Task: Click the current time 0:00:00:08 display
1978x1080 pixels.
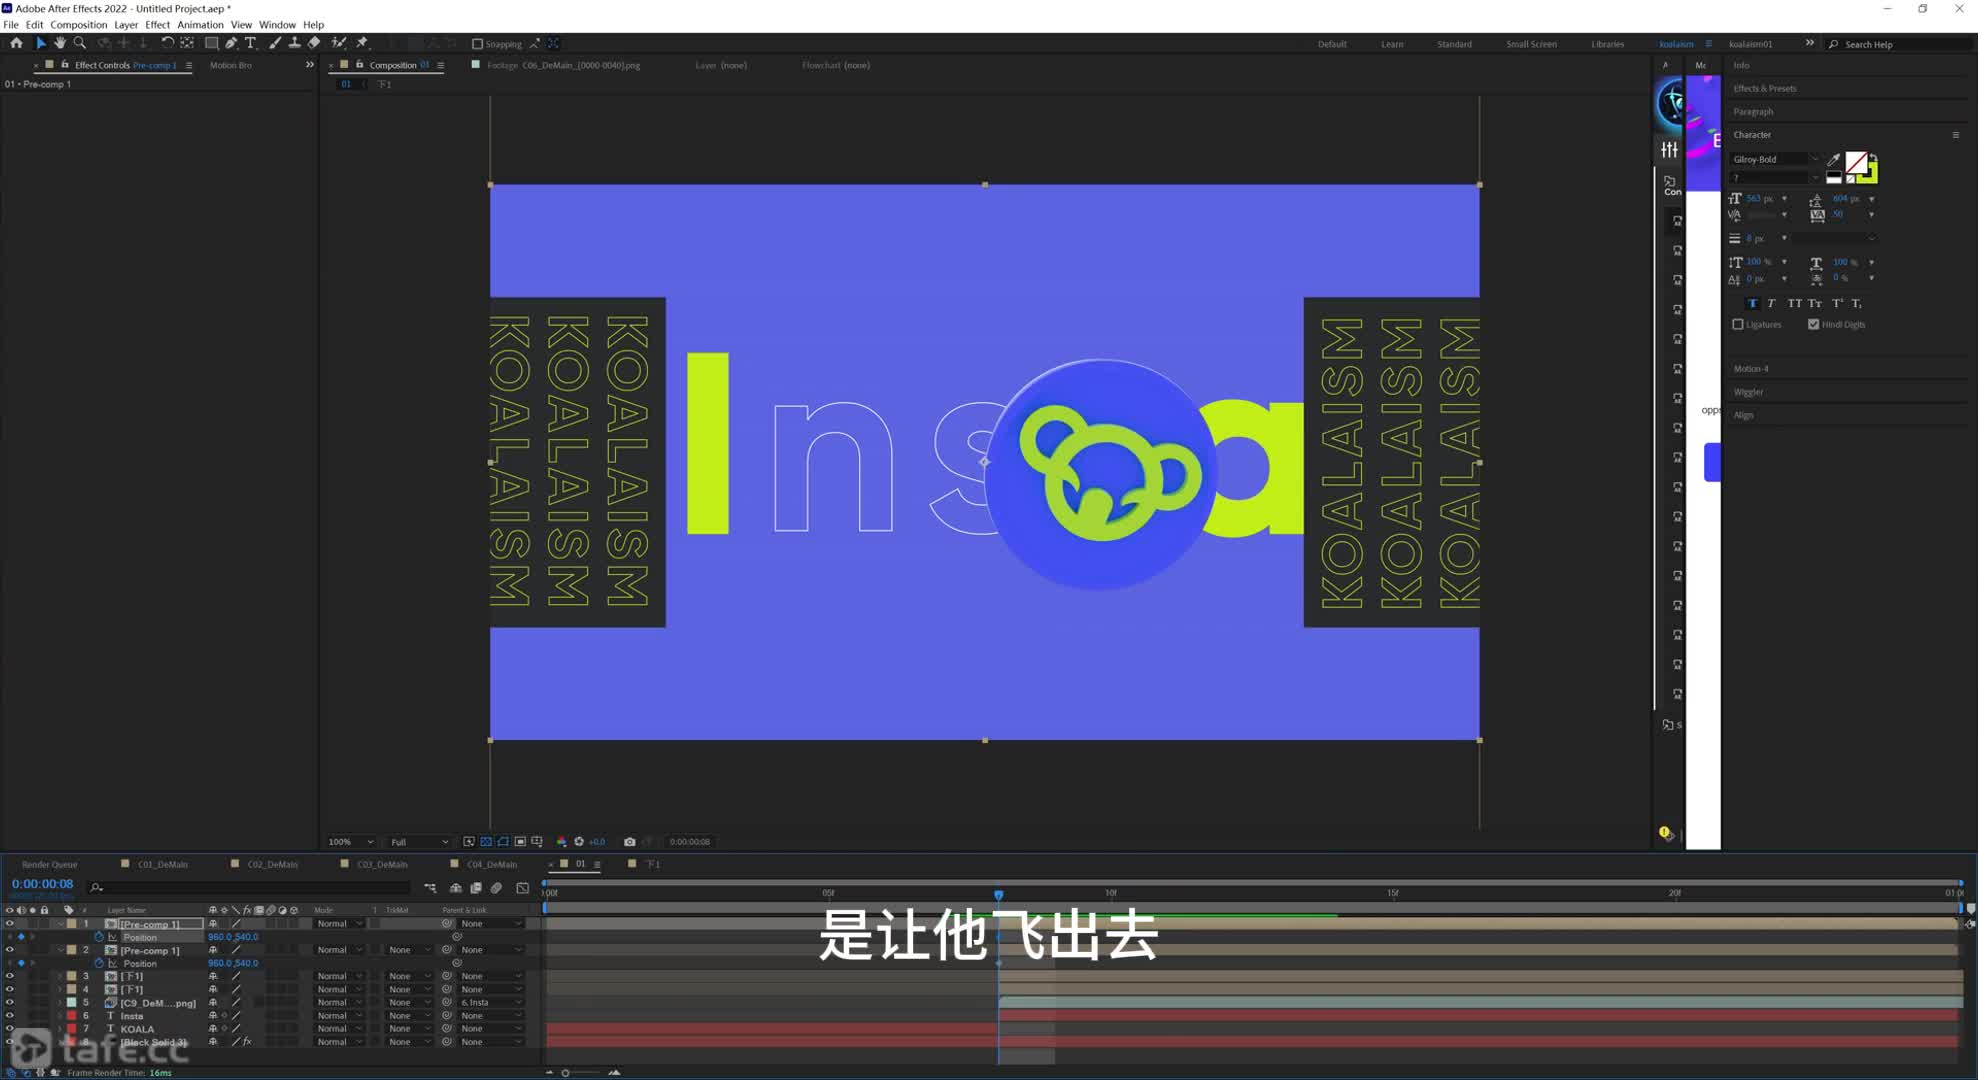Action: coord(42,884)
